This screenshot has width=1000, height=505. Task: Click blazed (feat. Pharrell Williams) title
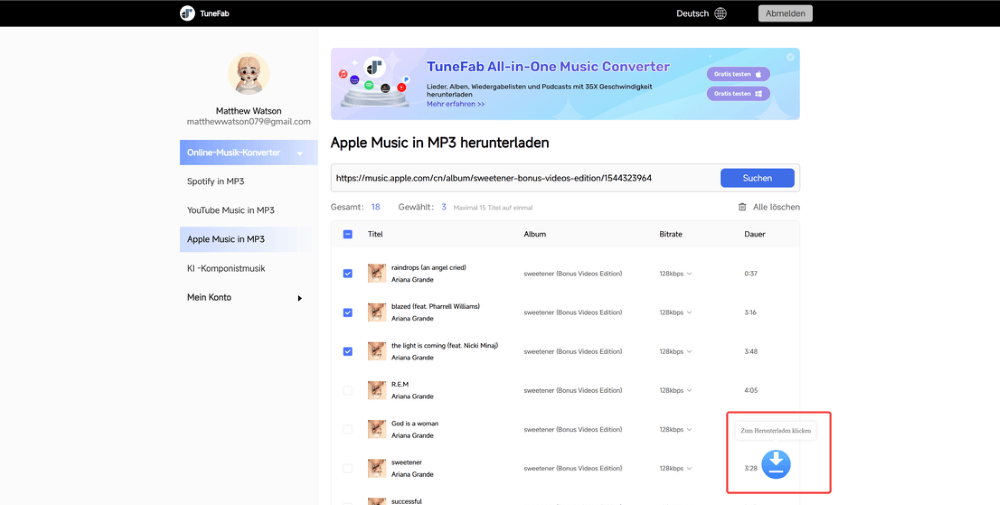point(436,306)
